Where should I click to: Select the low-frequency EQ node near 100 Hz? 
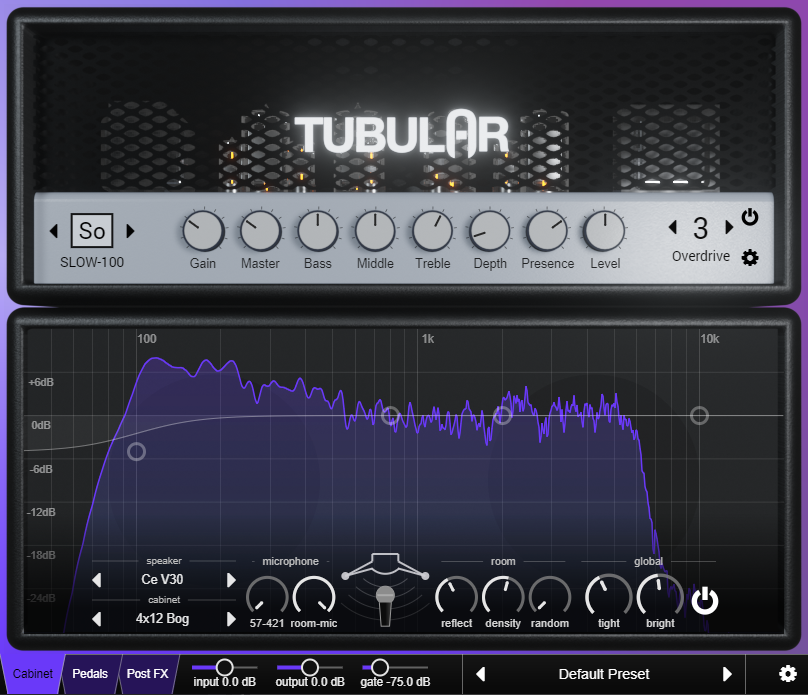[x=137, y=452]
